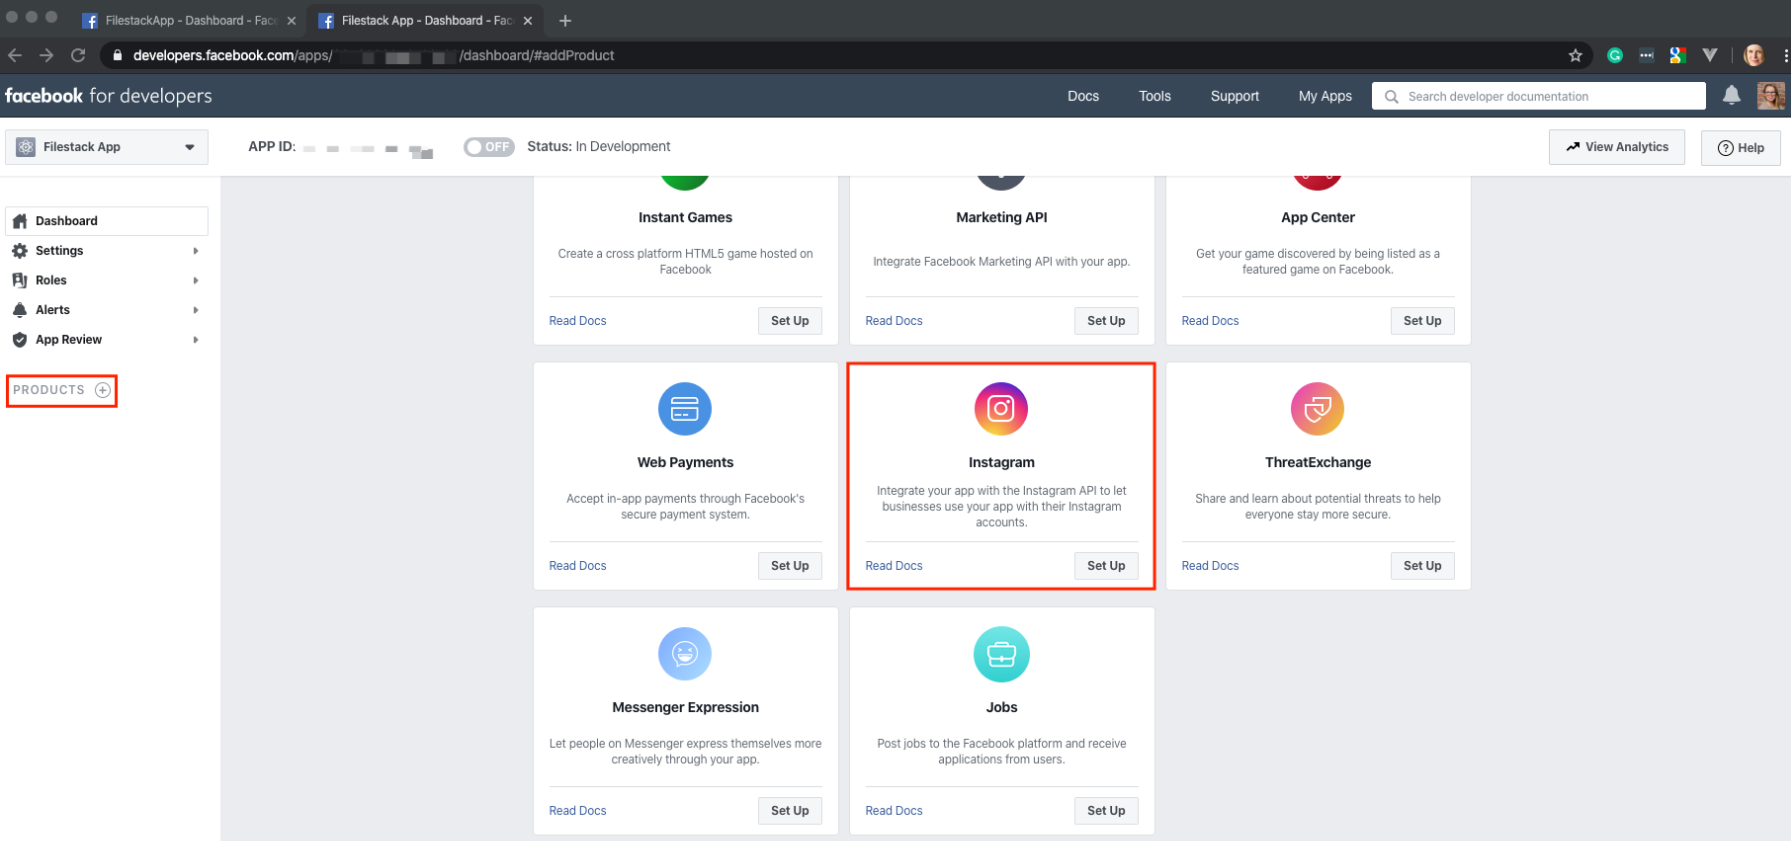Reload the page with the refresh icon
Viewport: 1791px width, 841px height.
(78, 55)
